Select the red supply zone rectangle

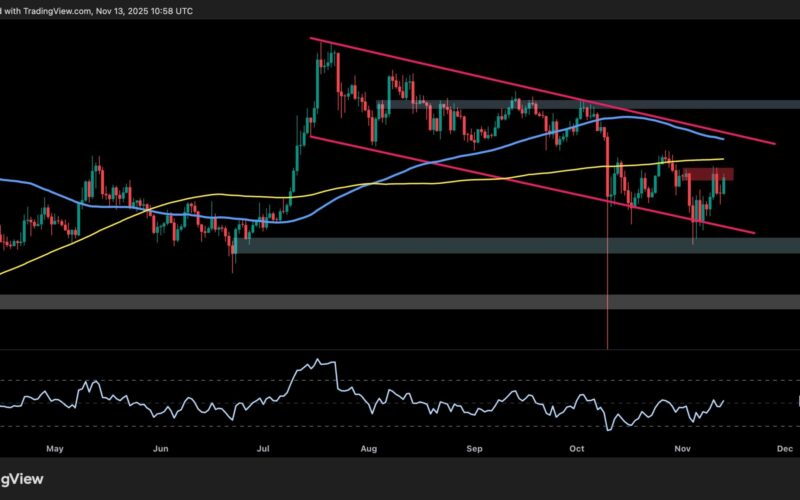[708, 174]
